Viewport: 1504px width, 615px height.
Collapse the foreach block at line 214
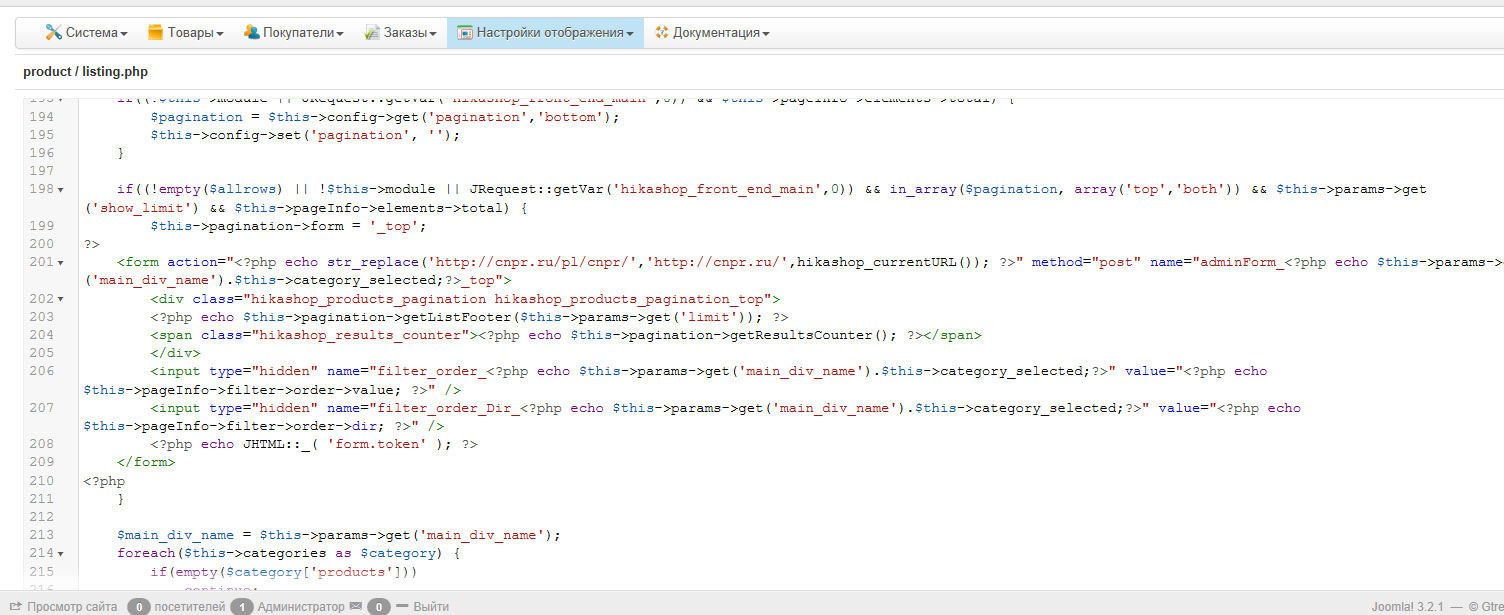pos(61,554)
